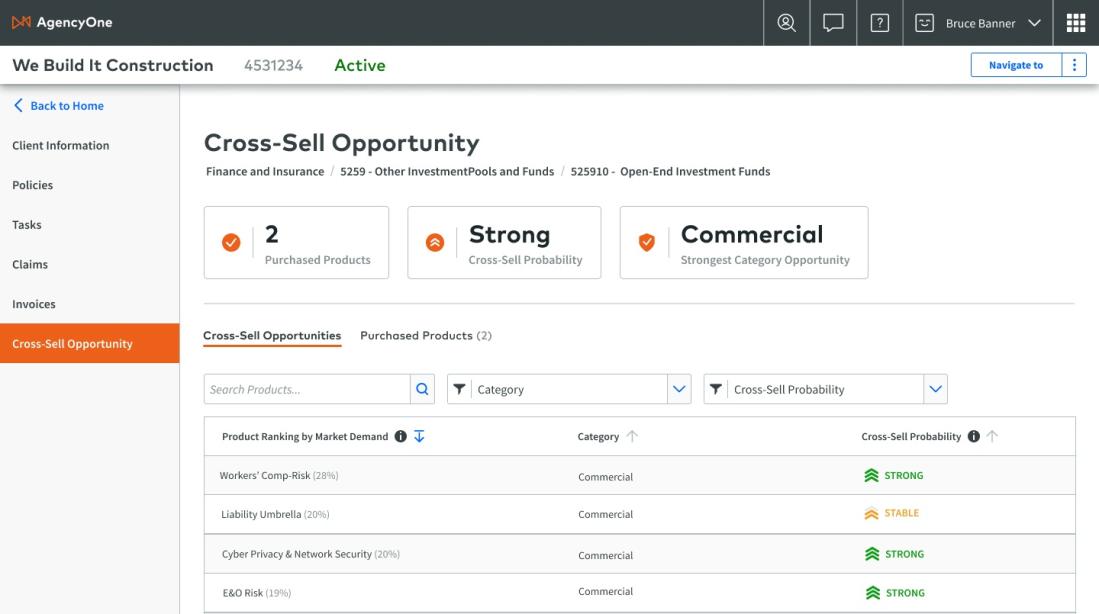Image resolution: width=1099 pixels, height=614 pixels.
Task: Sort by Product Ranking descending arrow
Action: [x=418, y=437]
